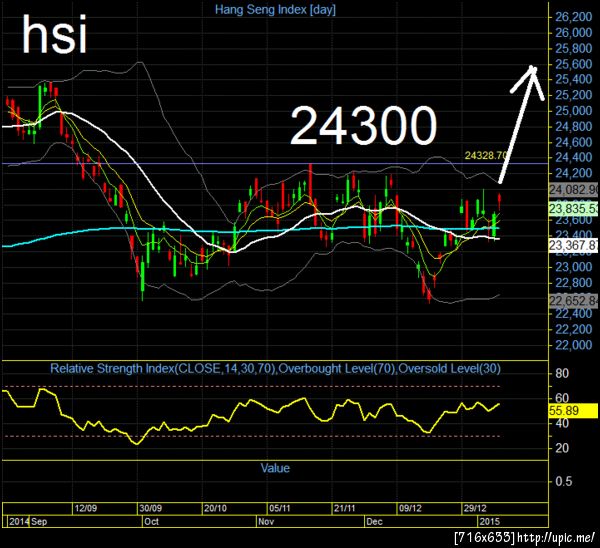Click the 23,367.87 moving average price tag
The image size is (600, 548).
573,245
